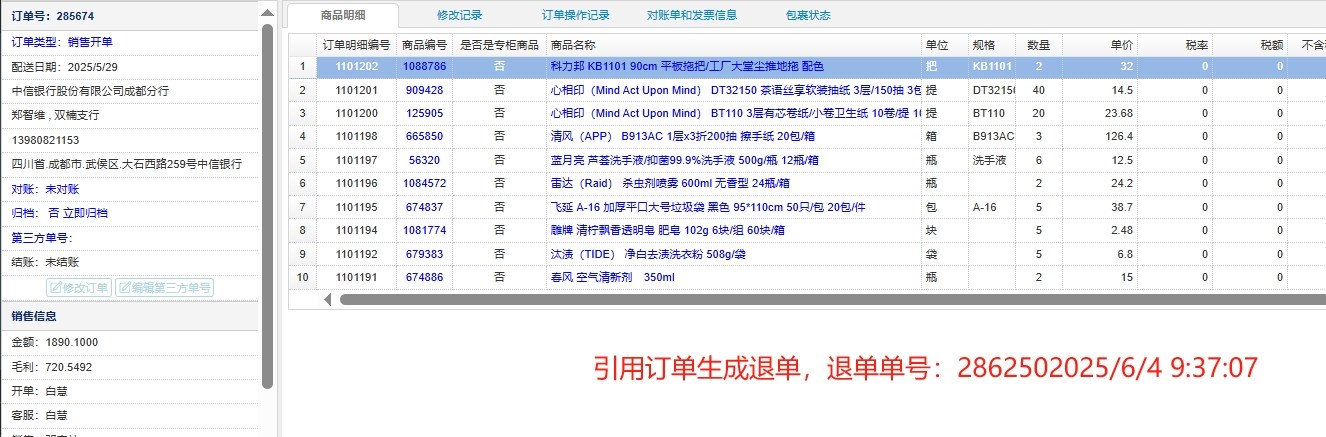This screenshot has height=437, width=1326.
Task: Click the 规格 column header
Action: pyautogui.click(x=992, y=45)
